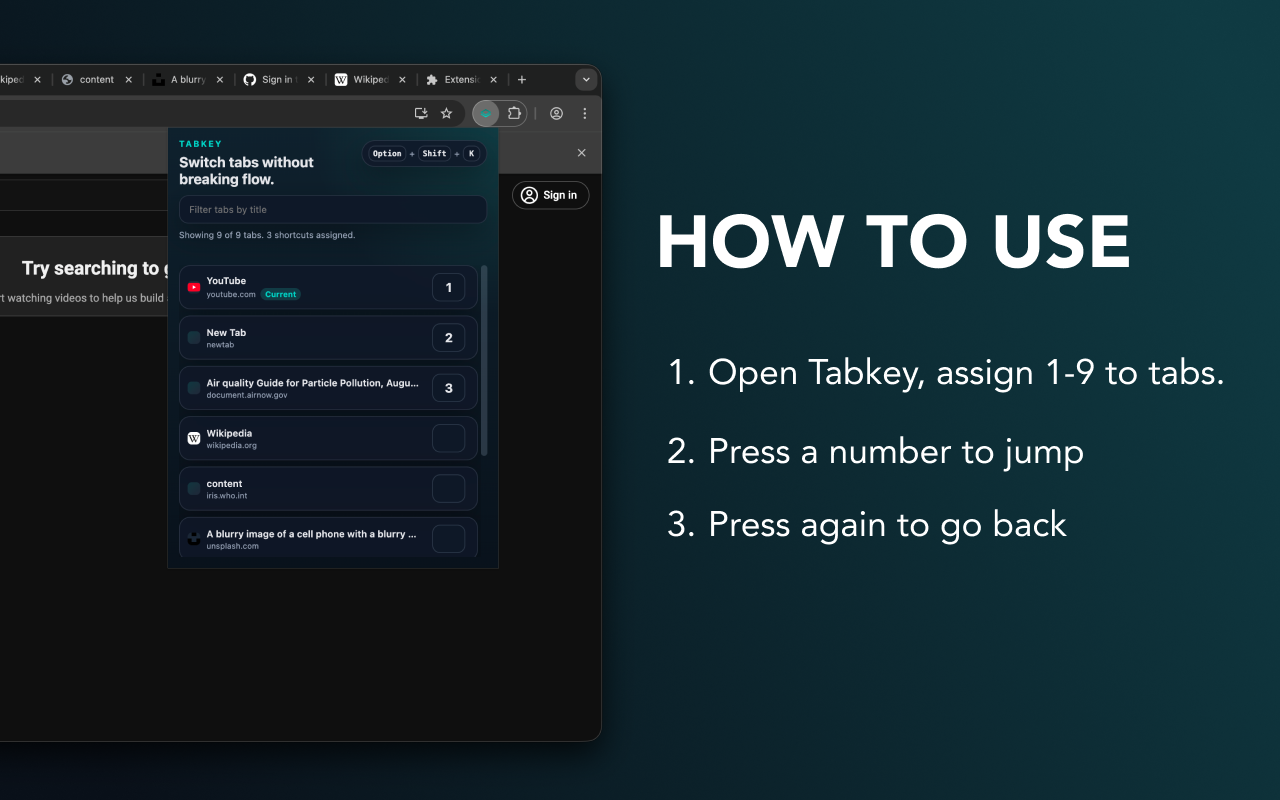
Task: Open the extensions puzzle-piece menu
Action: [514, 113]
